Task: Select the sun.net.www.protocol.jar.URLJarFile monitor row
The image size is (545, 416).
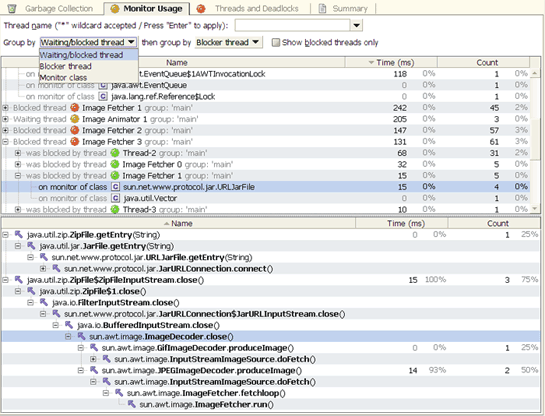Action: [266, 187]
